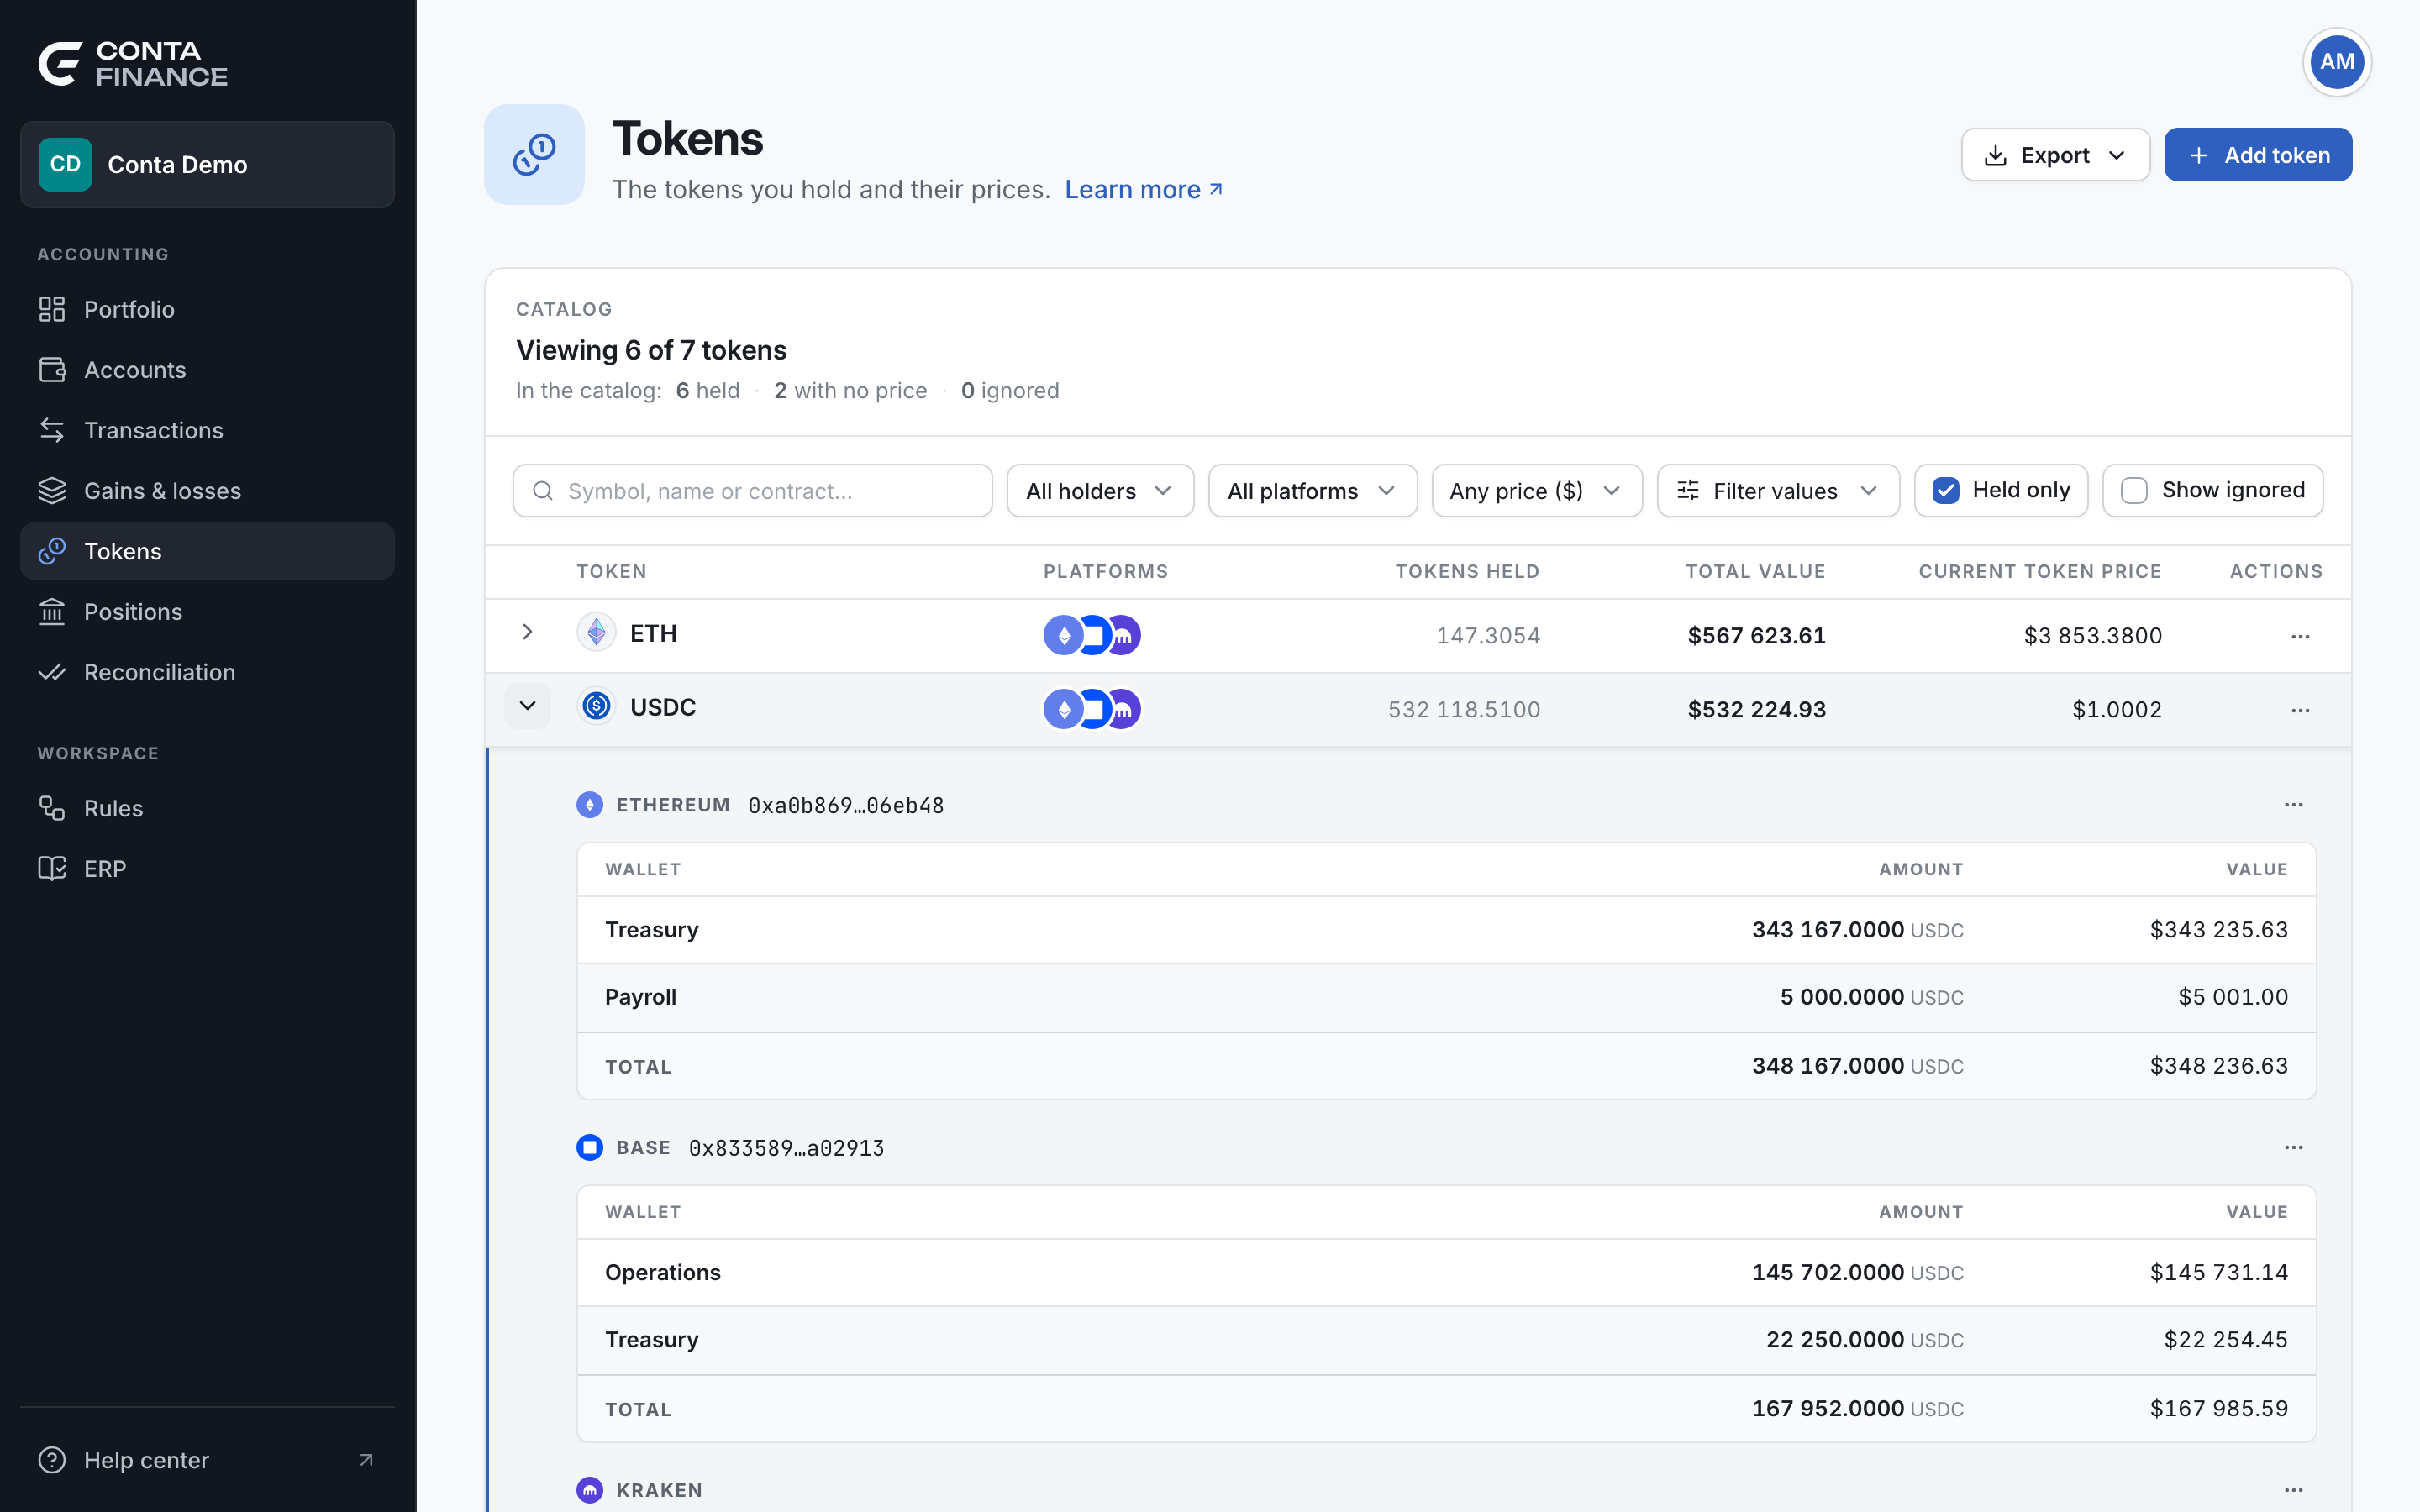Click the Tokens Held column header
Viewport: 2420px width, 1512px height.
(1467, 572)
